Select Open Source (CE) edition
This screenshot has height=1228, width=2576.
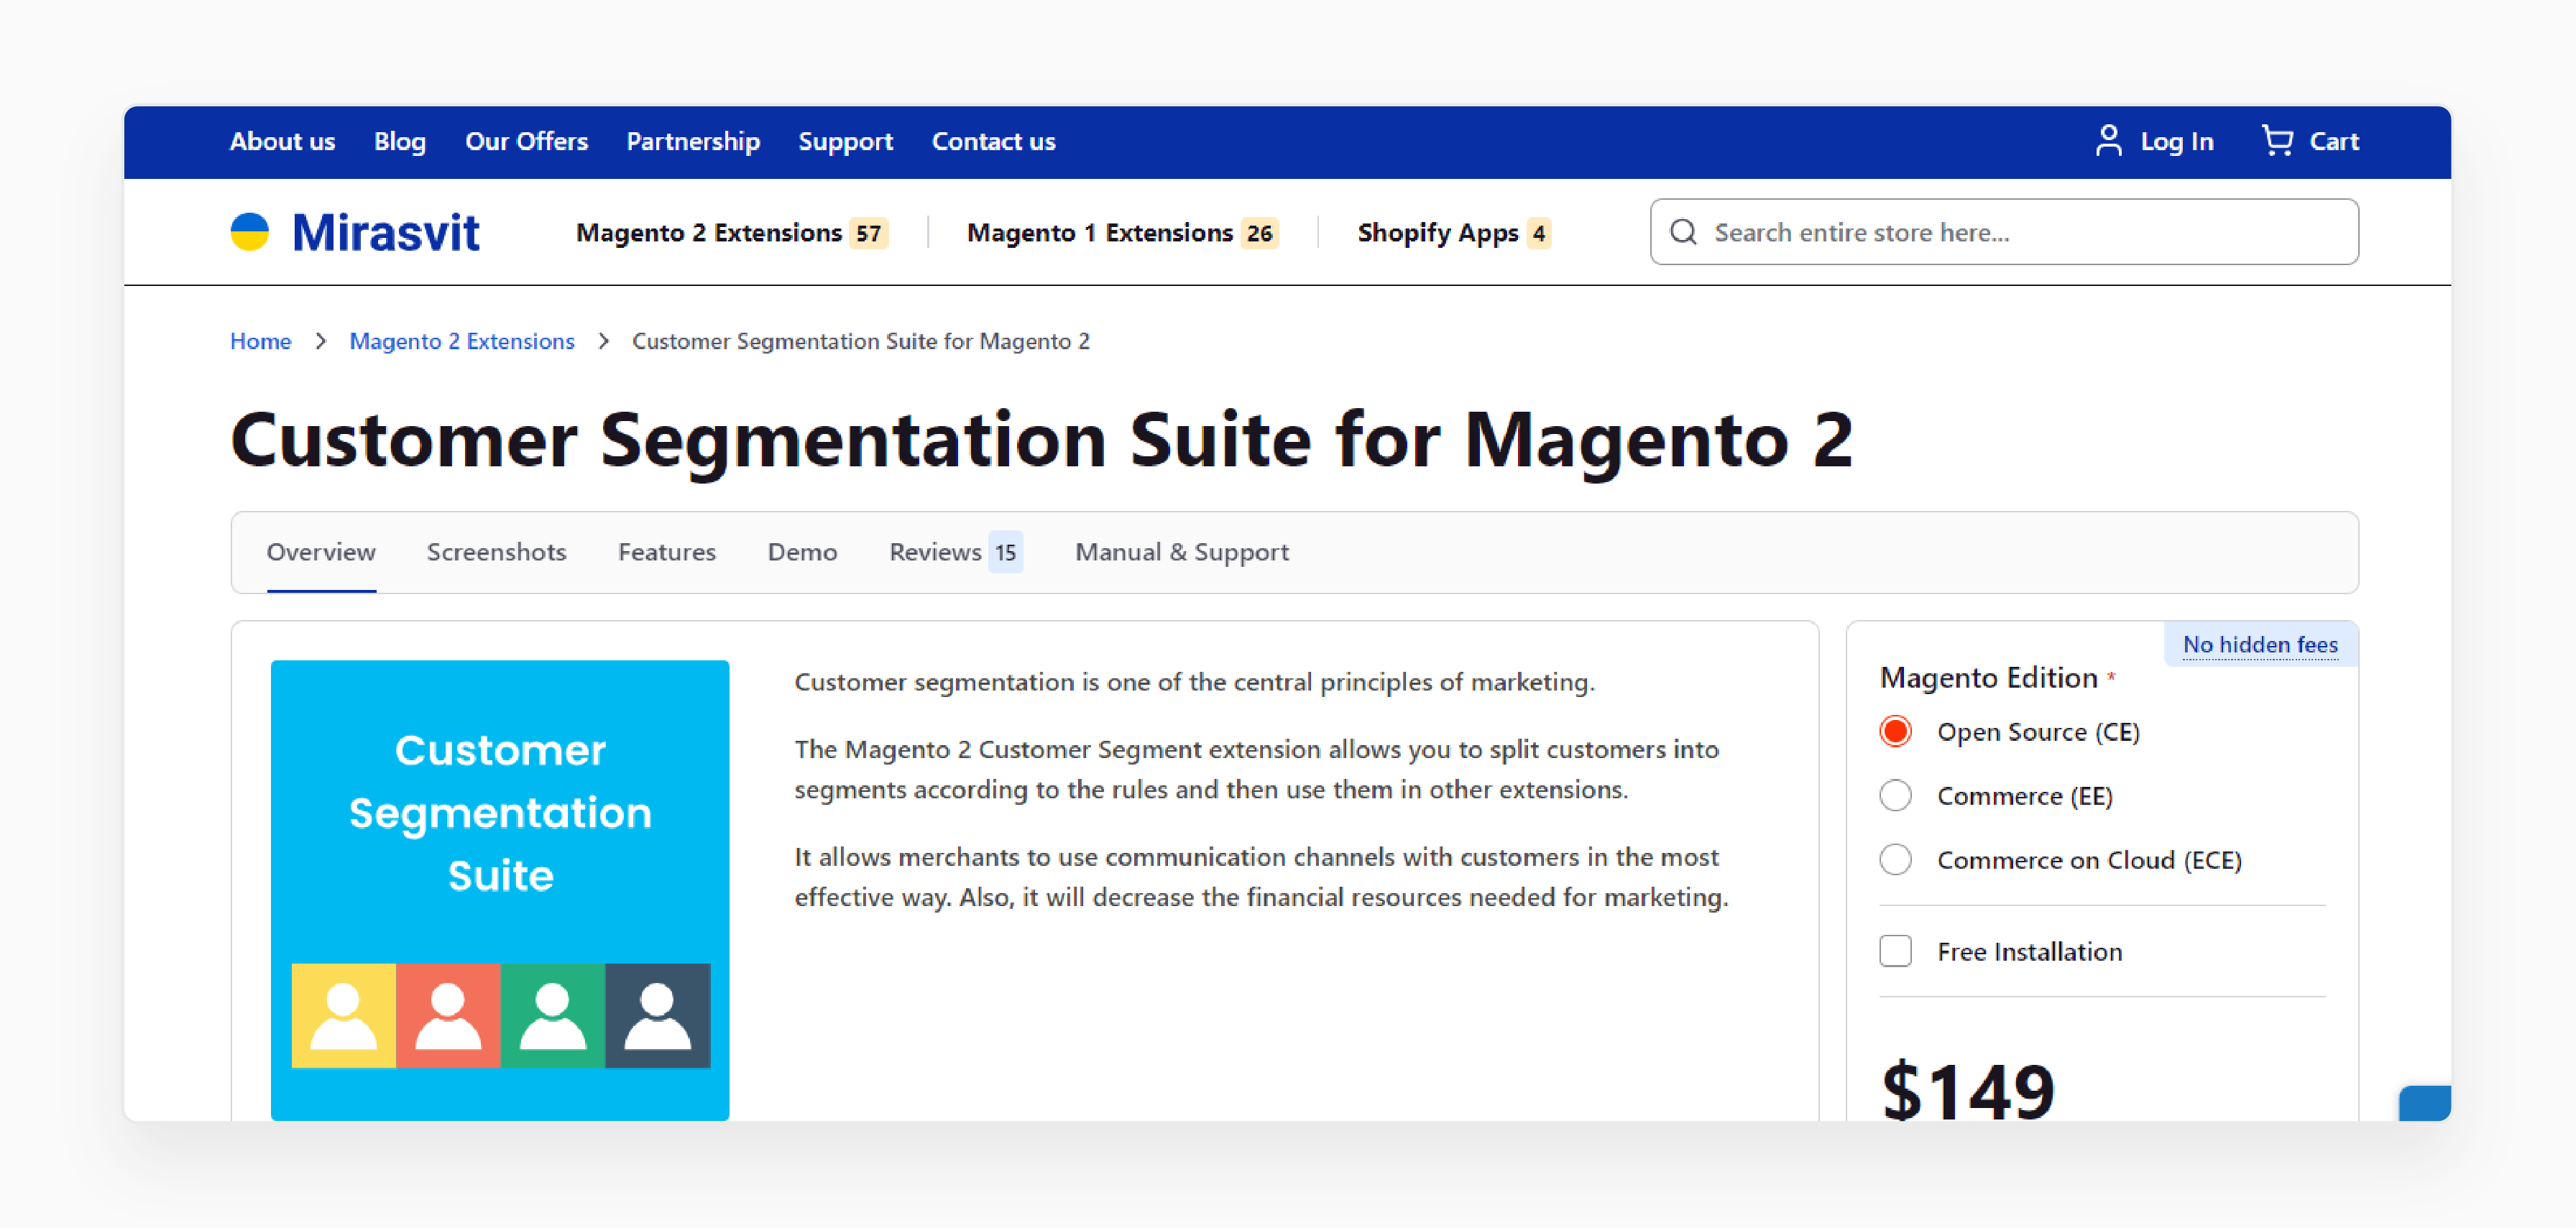point(1895,731)
